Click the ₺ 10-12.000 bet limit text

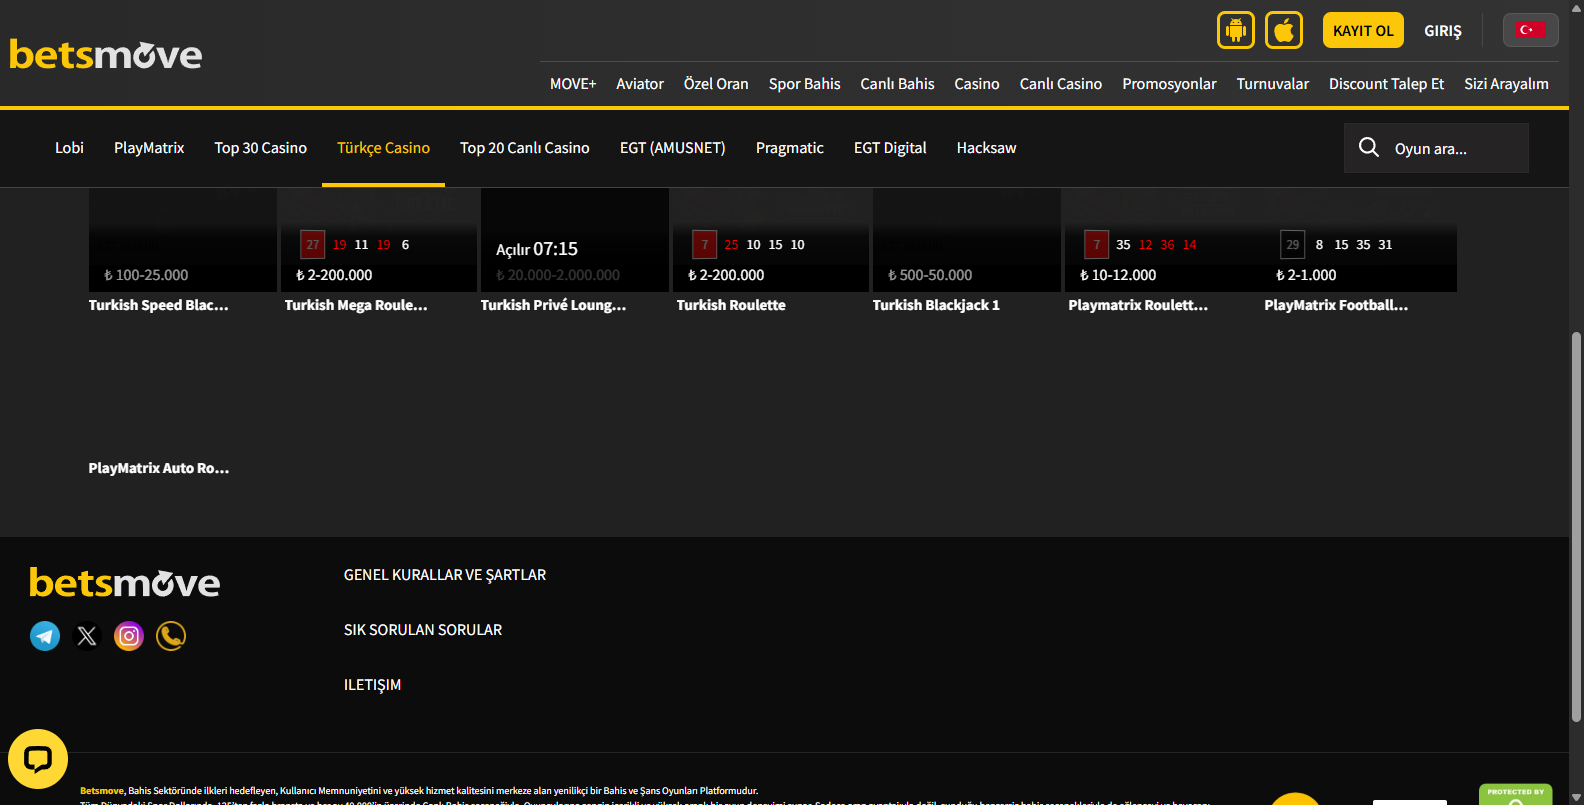1118,275
